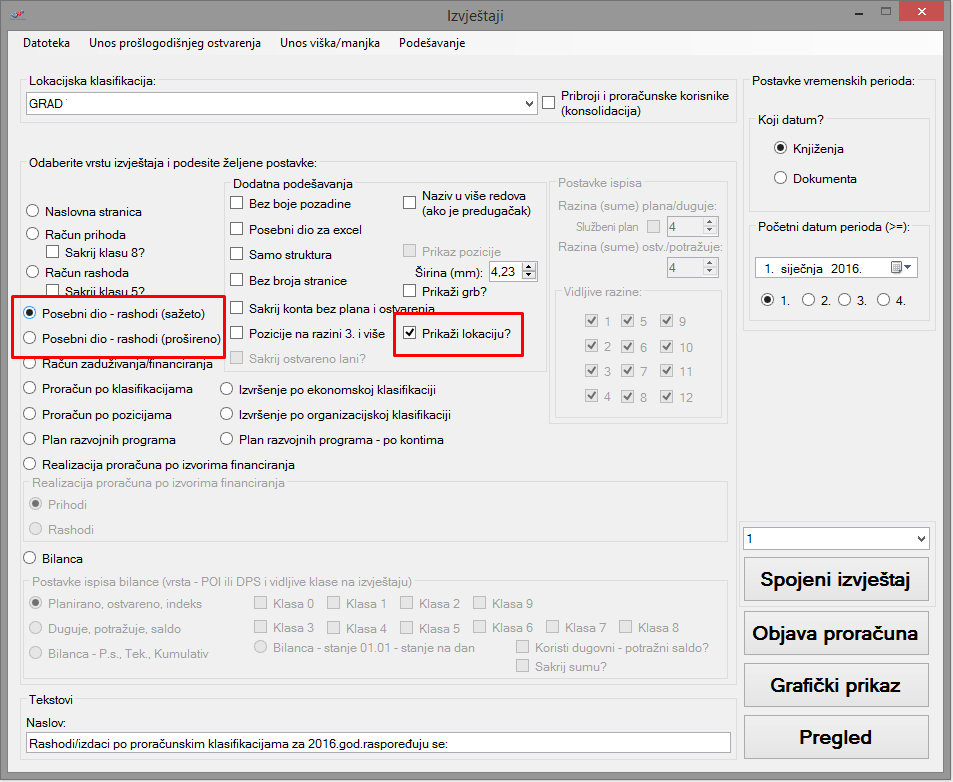Enable Bez boje pozadine option

pyautogui.click(x=237, y=204)
